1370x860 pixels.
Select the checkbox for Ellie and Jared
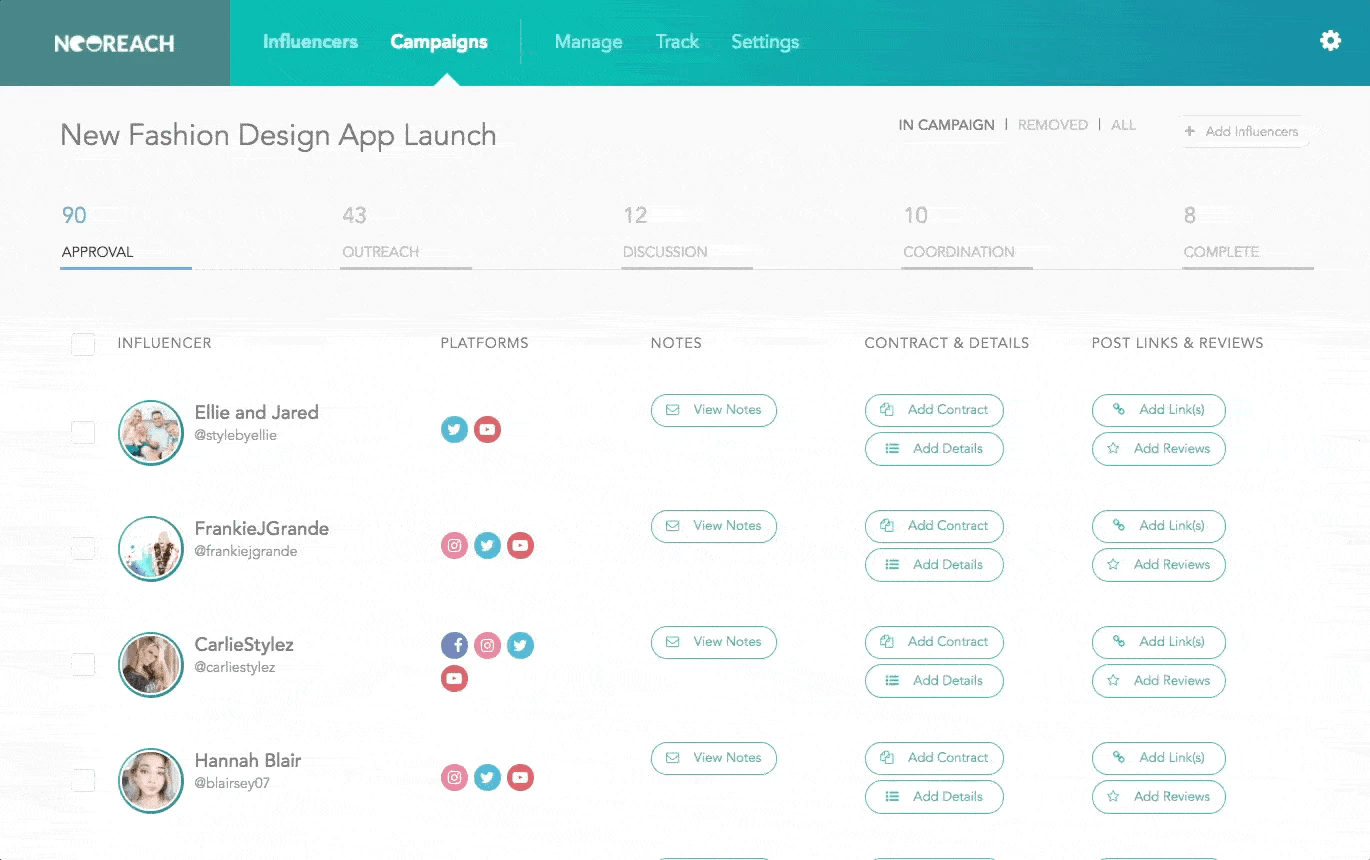click(x=83, y=432)
